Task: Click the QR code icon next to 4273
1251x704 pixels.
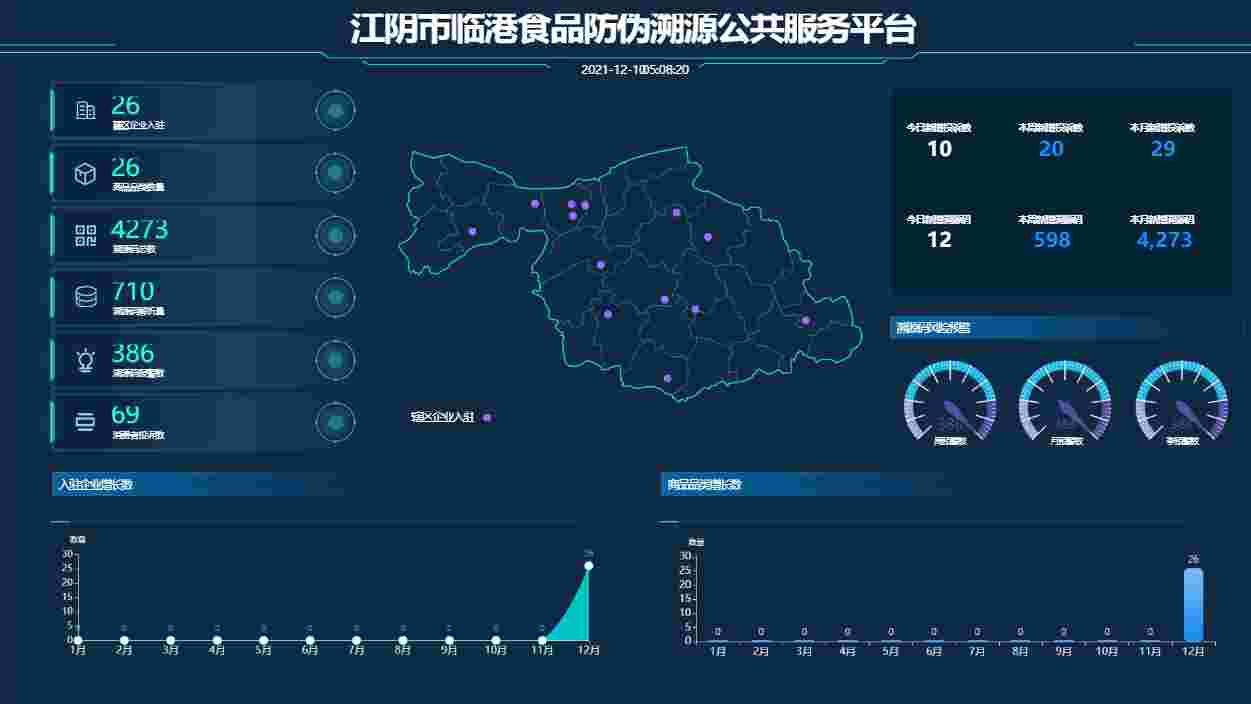Action: click(85, 236)
